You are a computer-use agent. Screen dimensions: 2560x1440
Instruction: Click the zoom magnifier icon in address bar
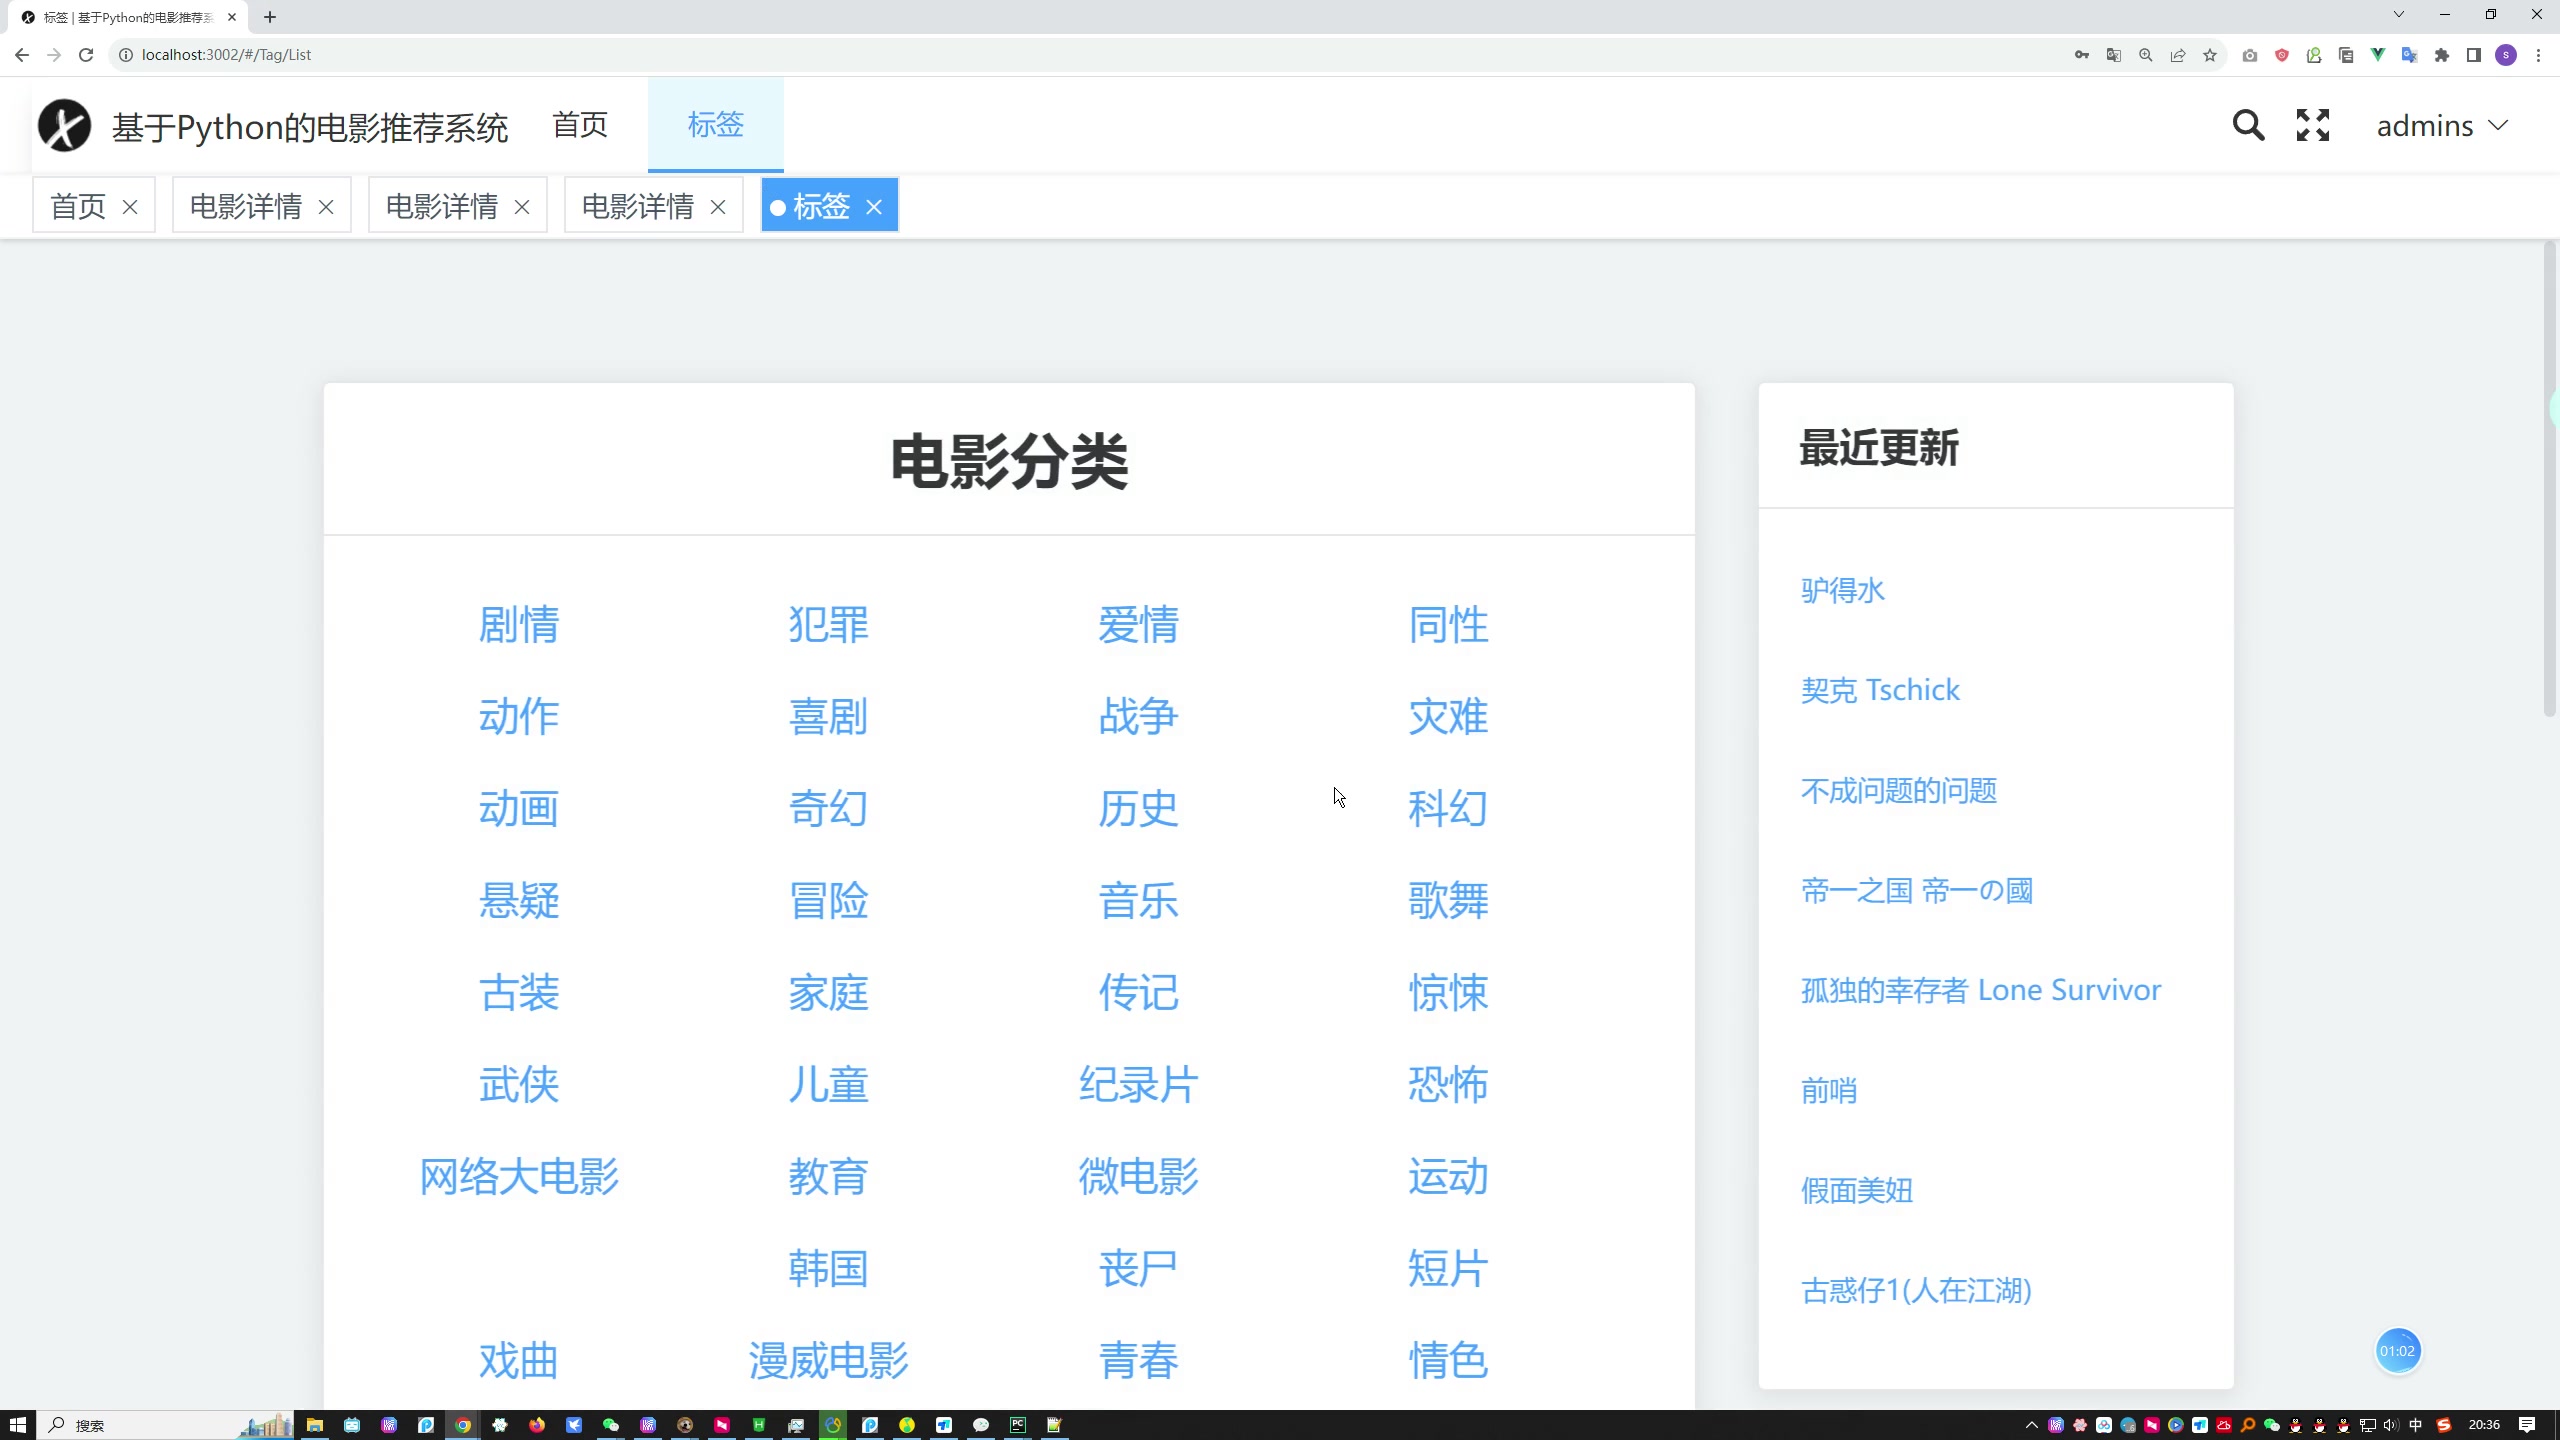coord(2146,55)
